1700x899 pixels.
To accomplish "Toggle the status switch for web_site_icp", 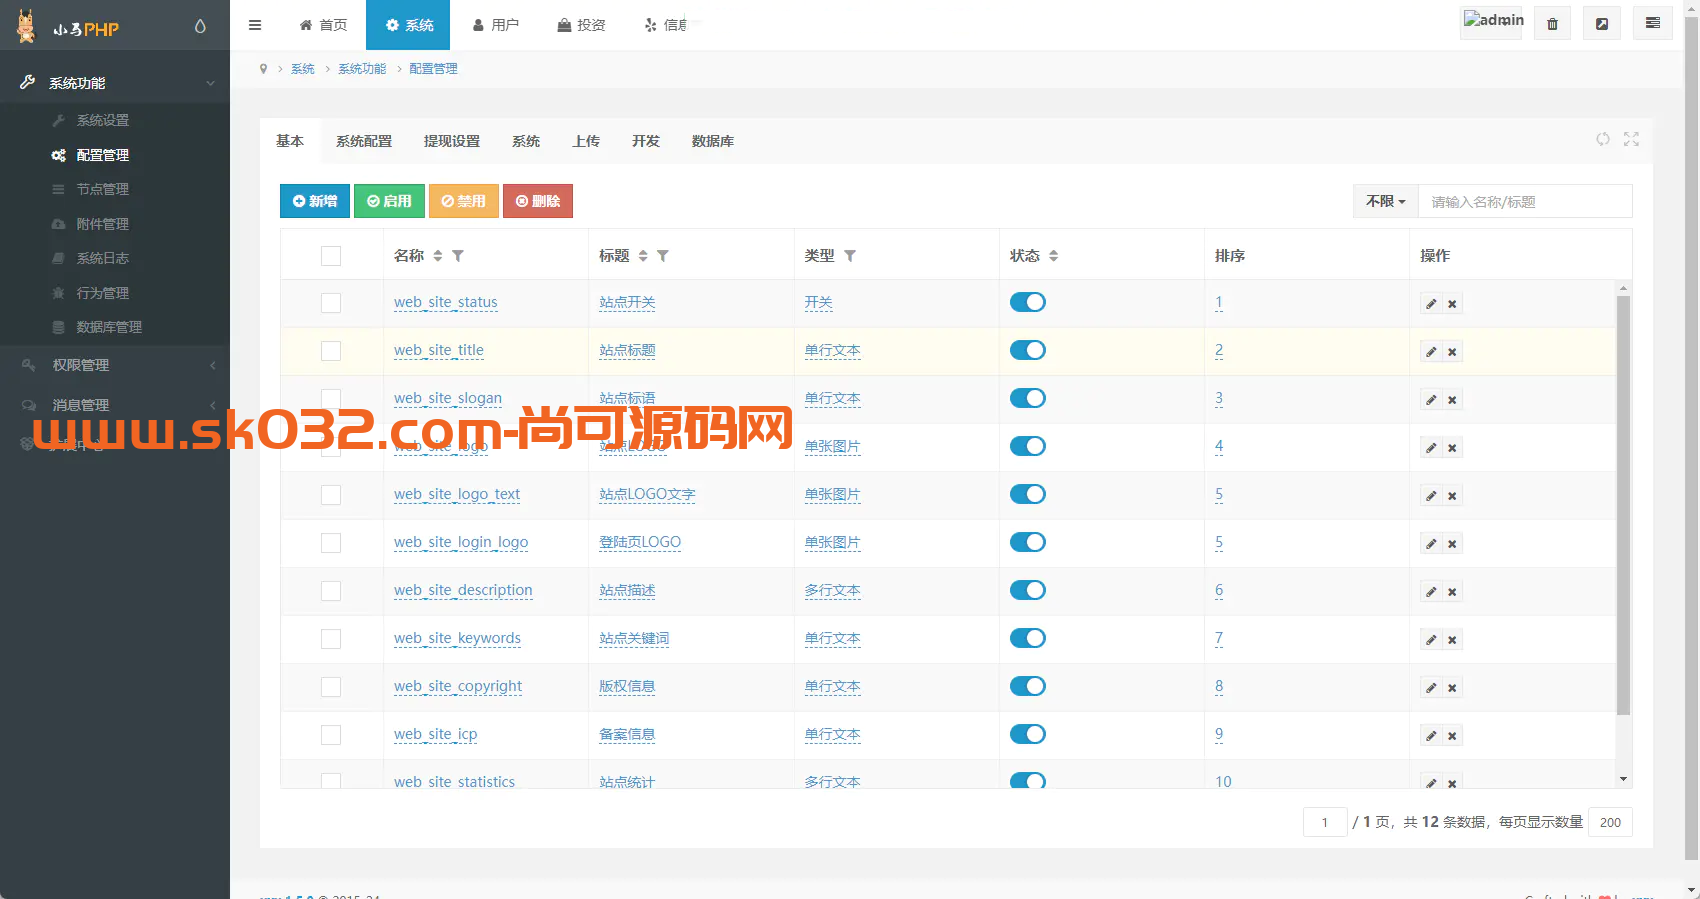I will (1028, 734).
